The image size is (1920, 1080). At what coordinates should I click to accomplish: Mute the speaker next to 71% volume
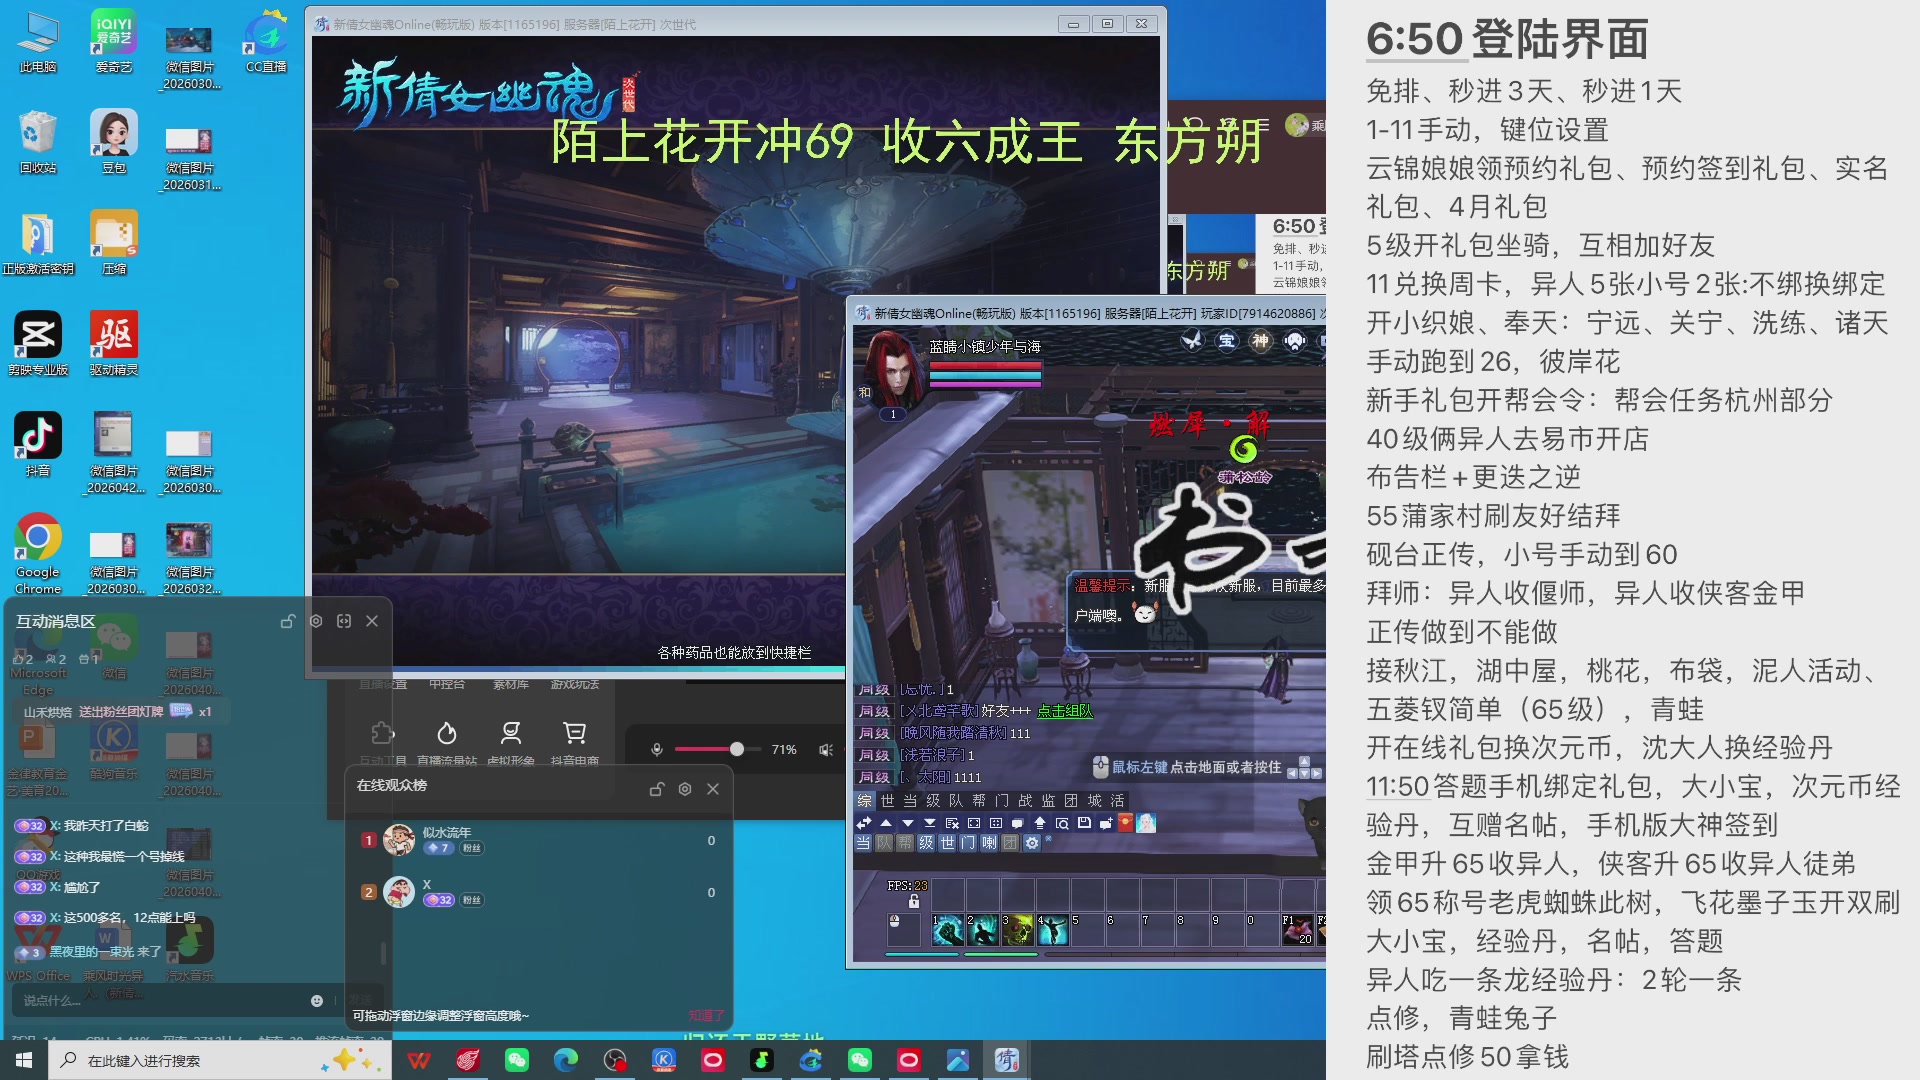[x=826, y=749]
